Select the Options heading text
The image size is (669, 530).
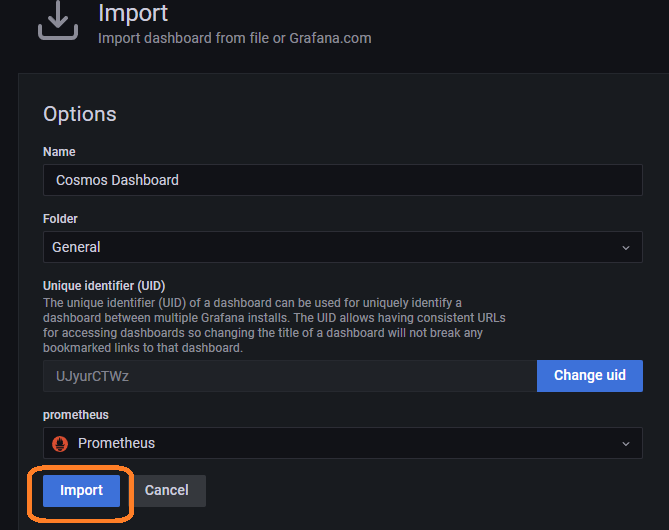point(80,114)
